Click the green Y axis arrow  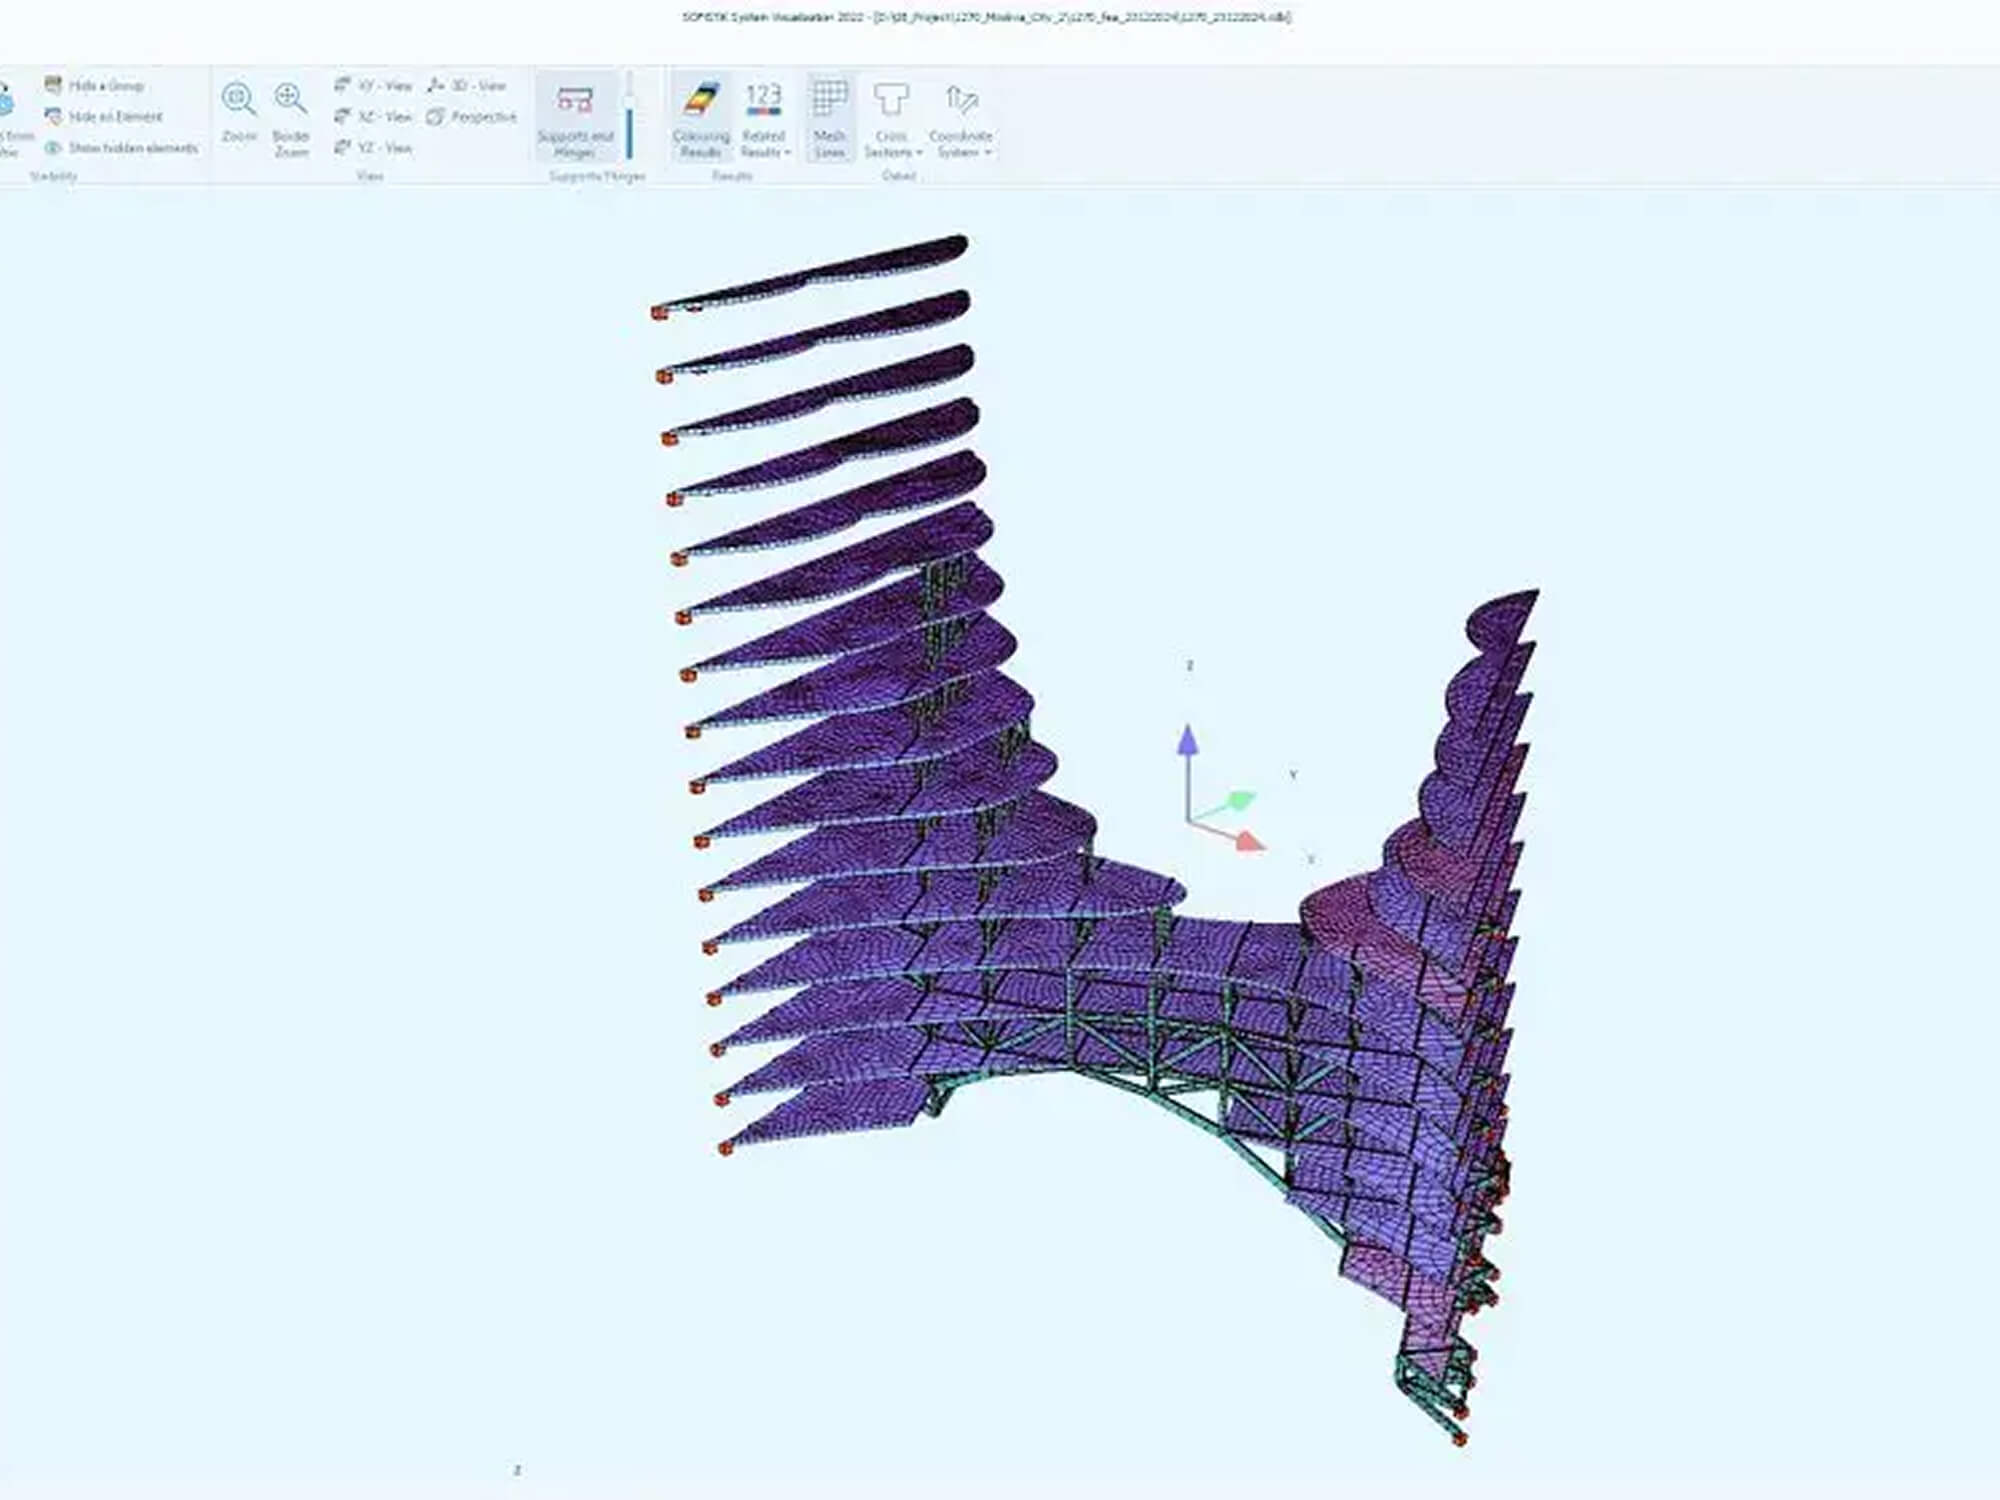coord(1240,800)
